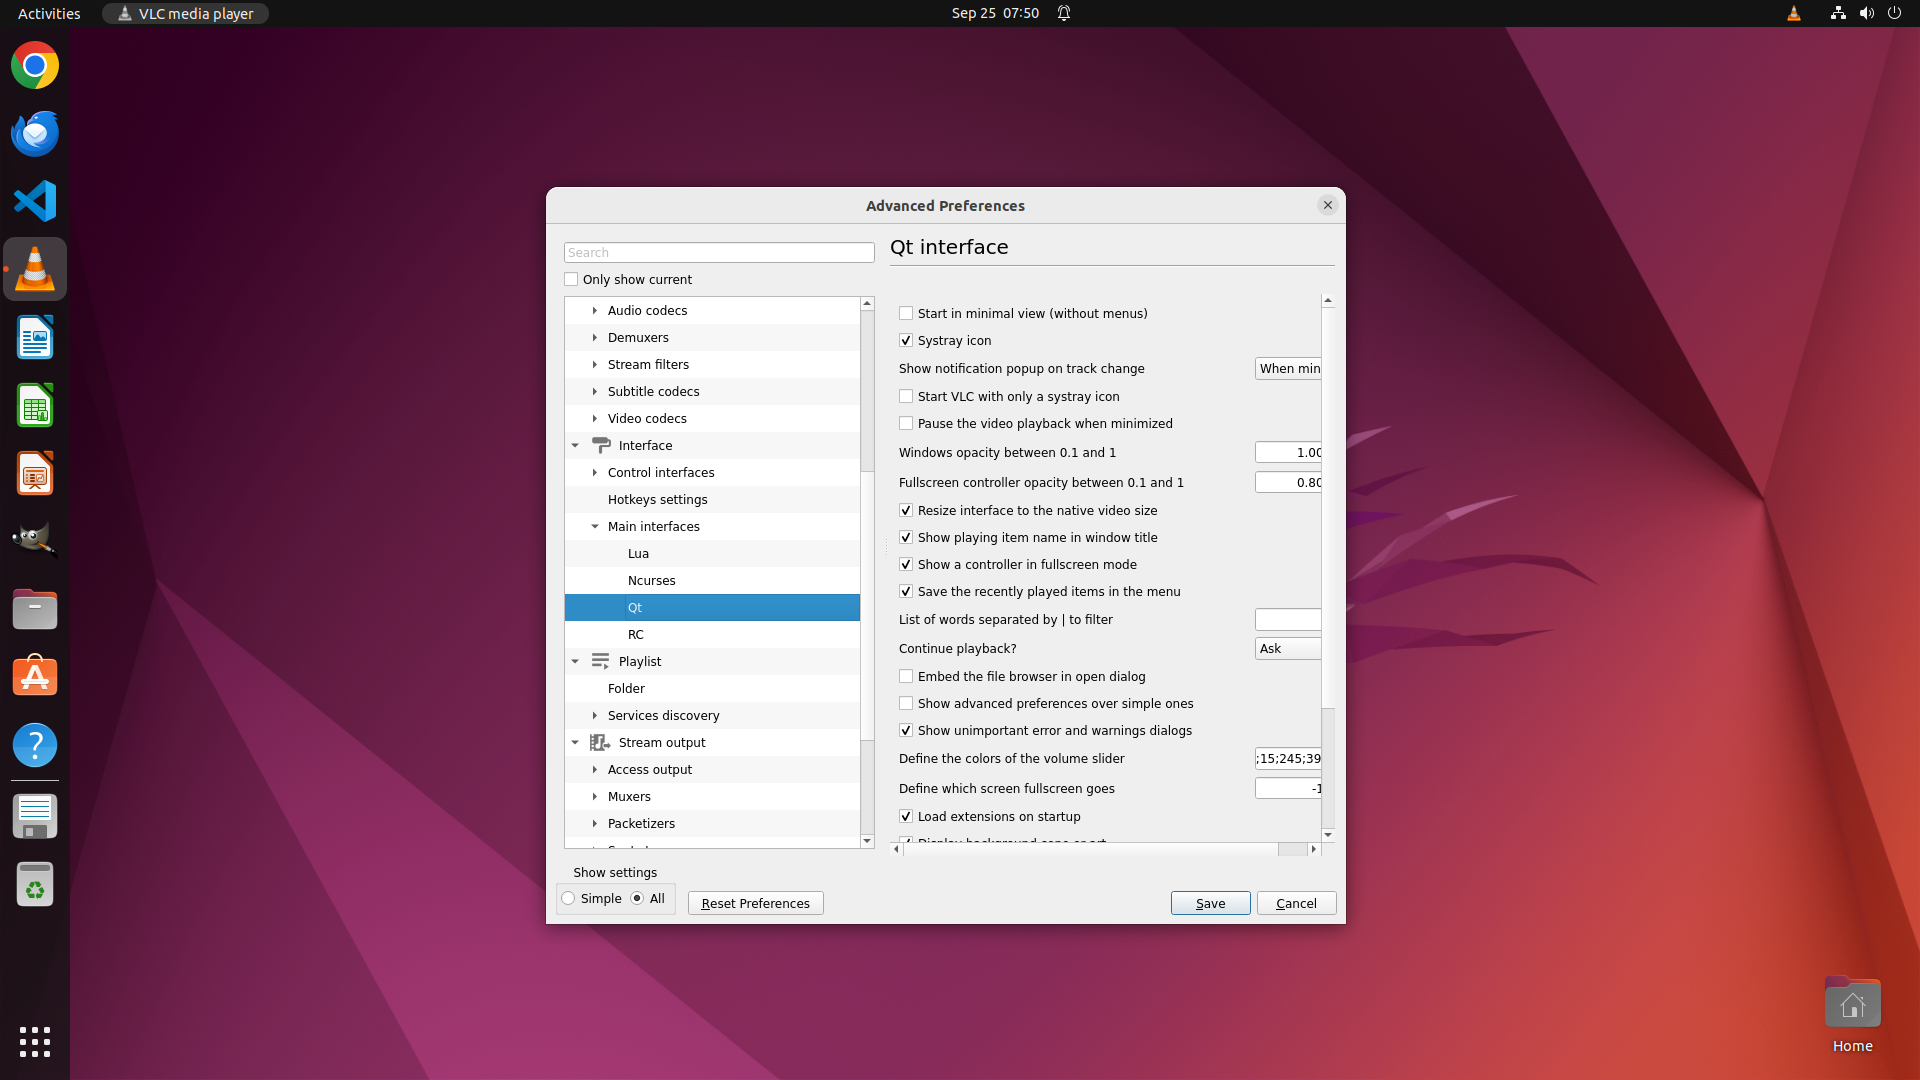The height and width of the screenshot is (1080, 1920).
Task: Select the Ncurses interface entry
Action: point(651,580)
